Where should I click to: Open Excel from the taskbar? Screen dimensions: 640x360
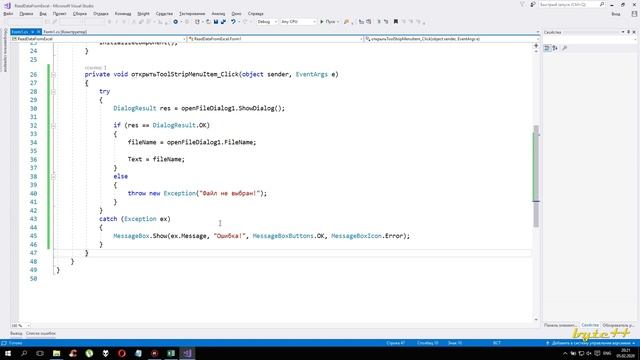pos(171,353)
